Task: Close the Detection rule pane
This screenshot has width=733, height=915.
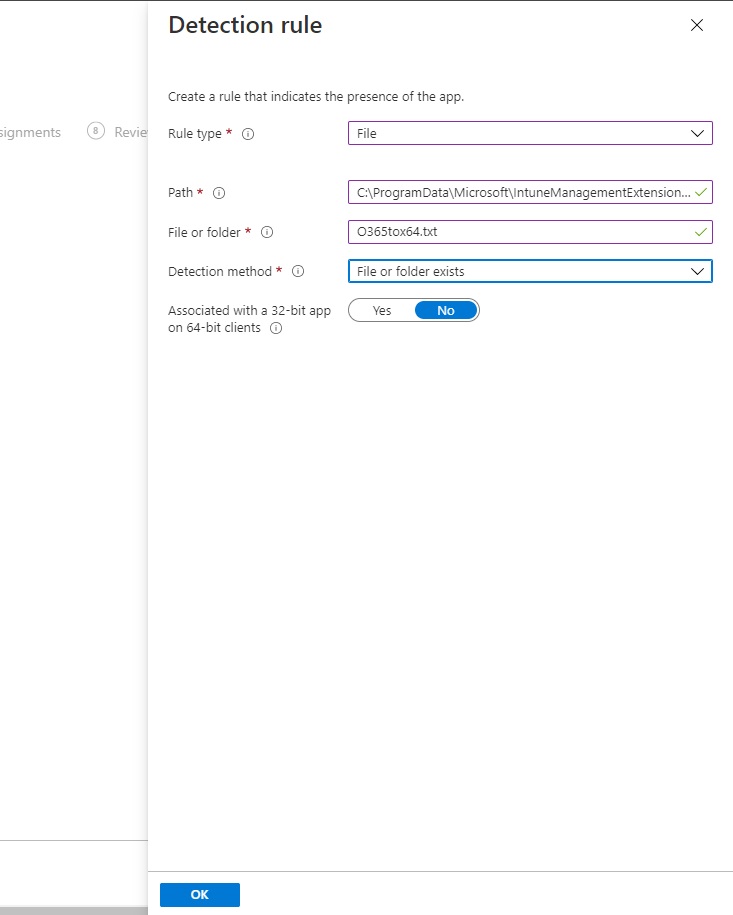Action: coord(697,26)
